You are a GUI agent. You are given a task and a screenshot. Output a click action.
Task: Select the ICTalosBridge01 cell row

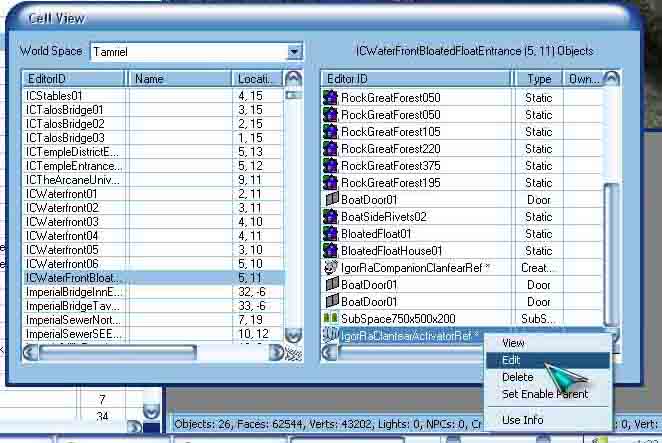tap(153, 110)
